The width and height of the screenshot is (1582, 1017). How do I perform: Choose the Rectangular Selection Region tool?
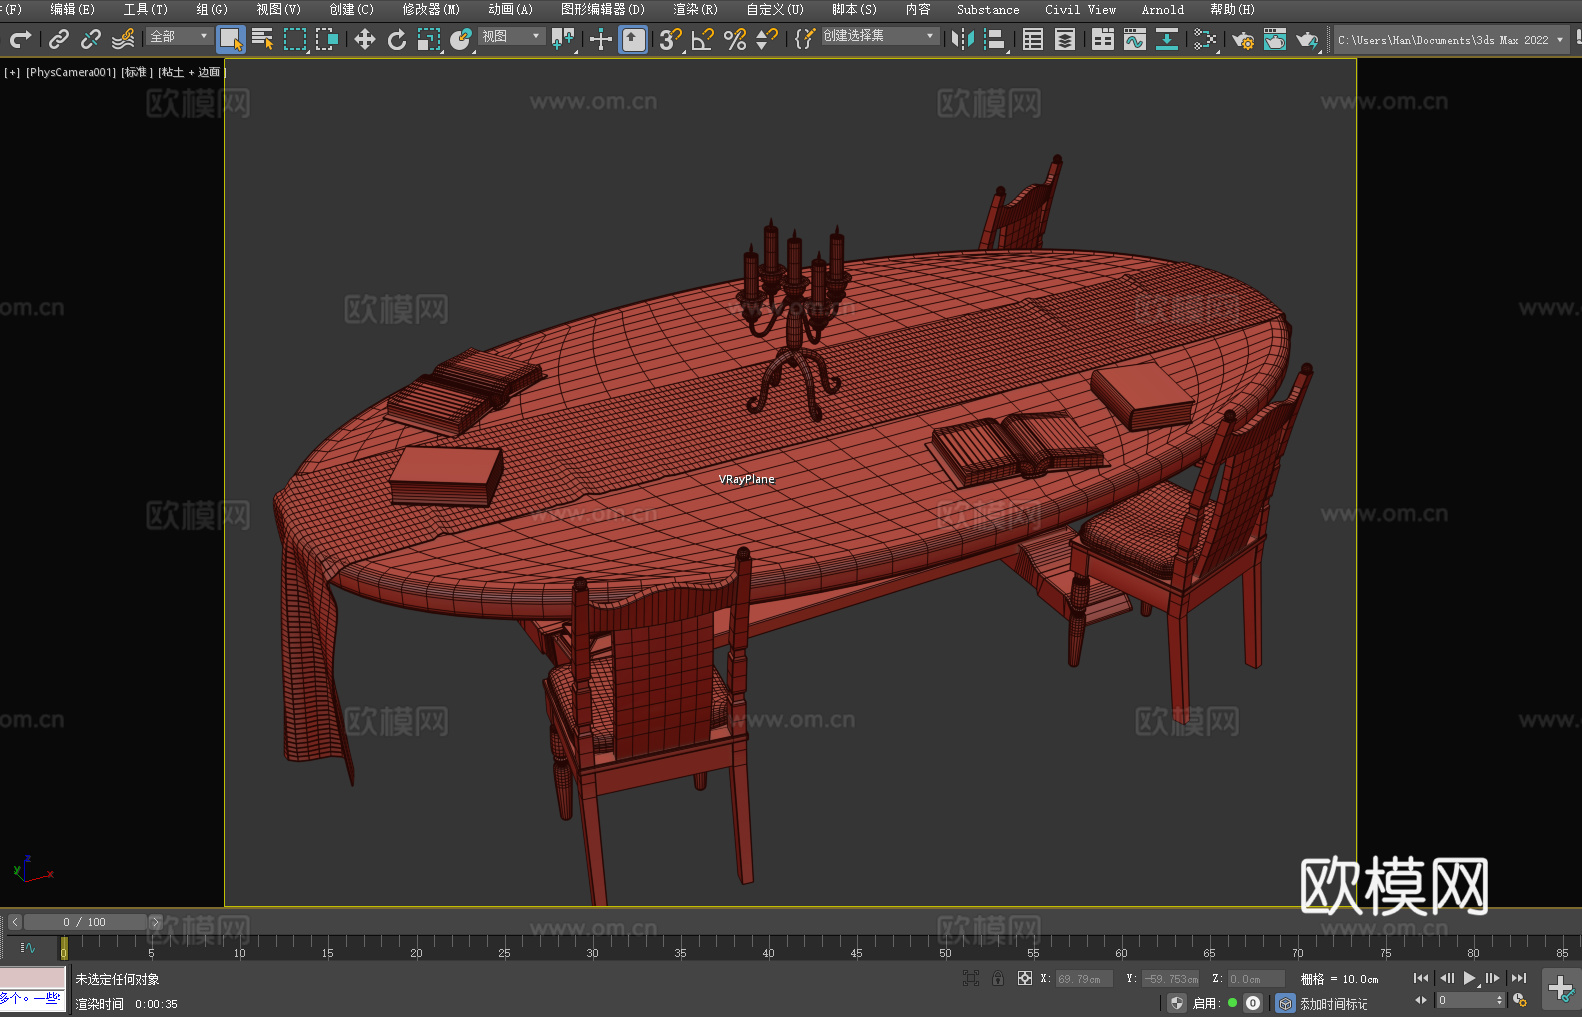coord(295,39)
